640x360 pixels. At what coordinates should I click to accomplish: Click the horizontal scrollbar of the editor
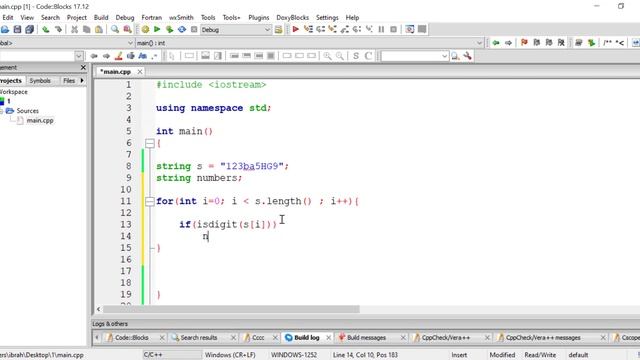231,309
